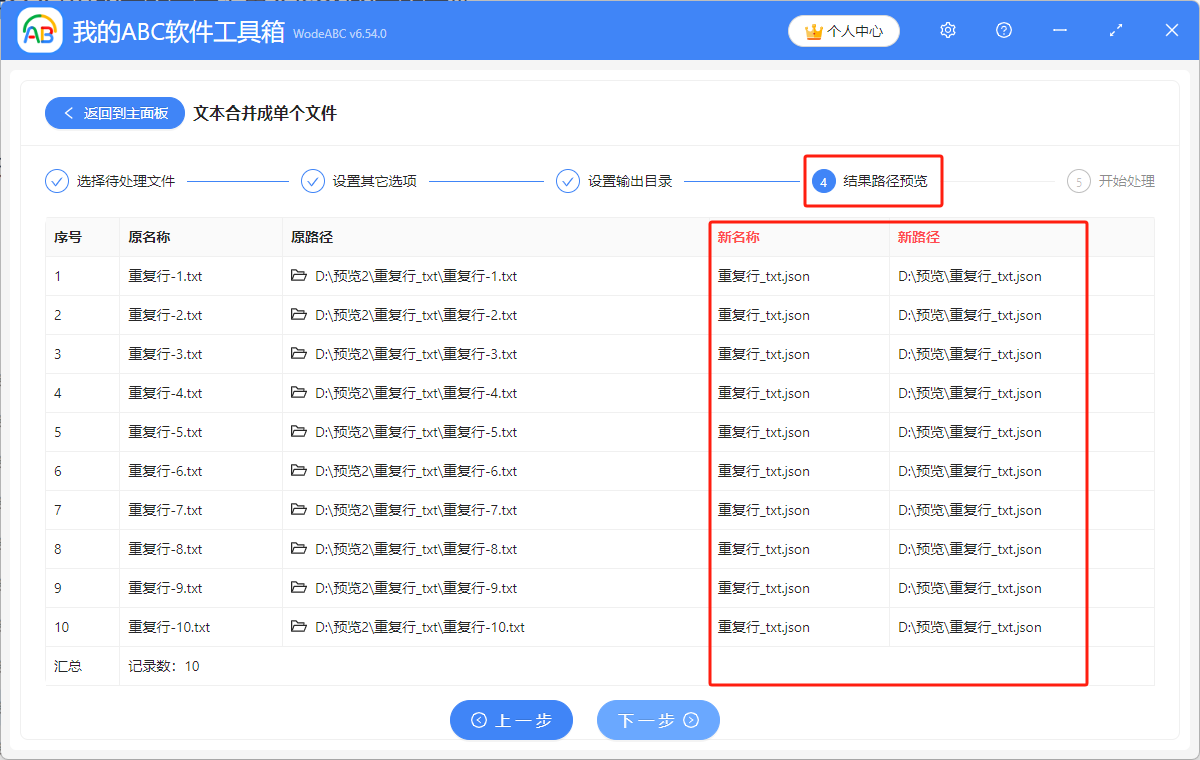Open 个人中心 in the title bar
This screenshot has width=1200, height=760.
click(843, 31)
